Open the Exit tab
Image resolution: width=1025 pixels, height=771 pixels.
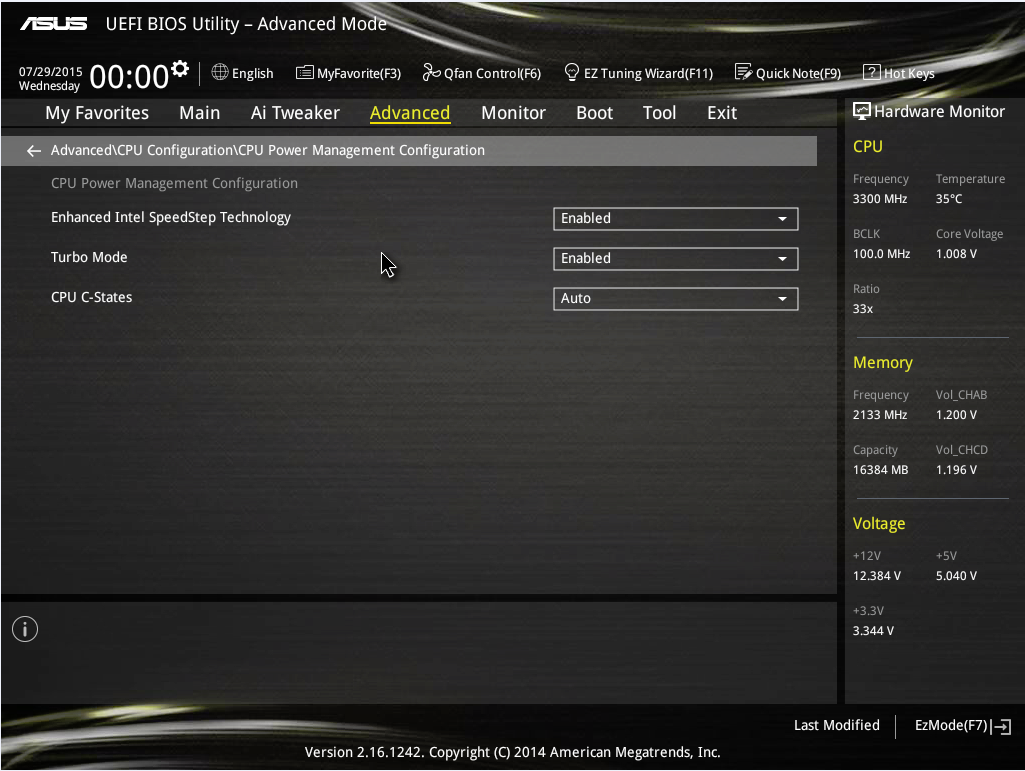point(722,113)
